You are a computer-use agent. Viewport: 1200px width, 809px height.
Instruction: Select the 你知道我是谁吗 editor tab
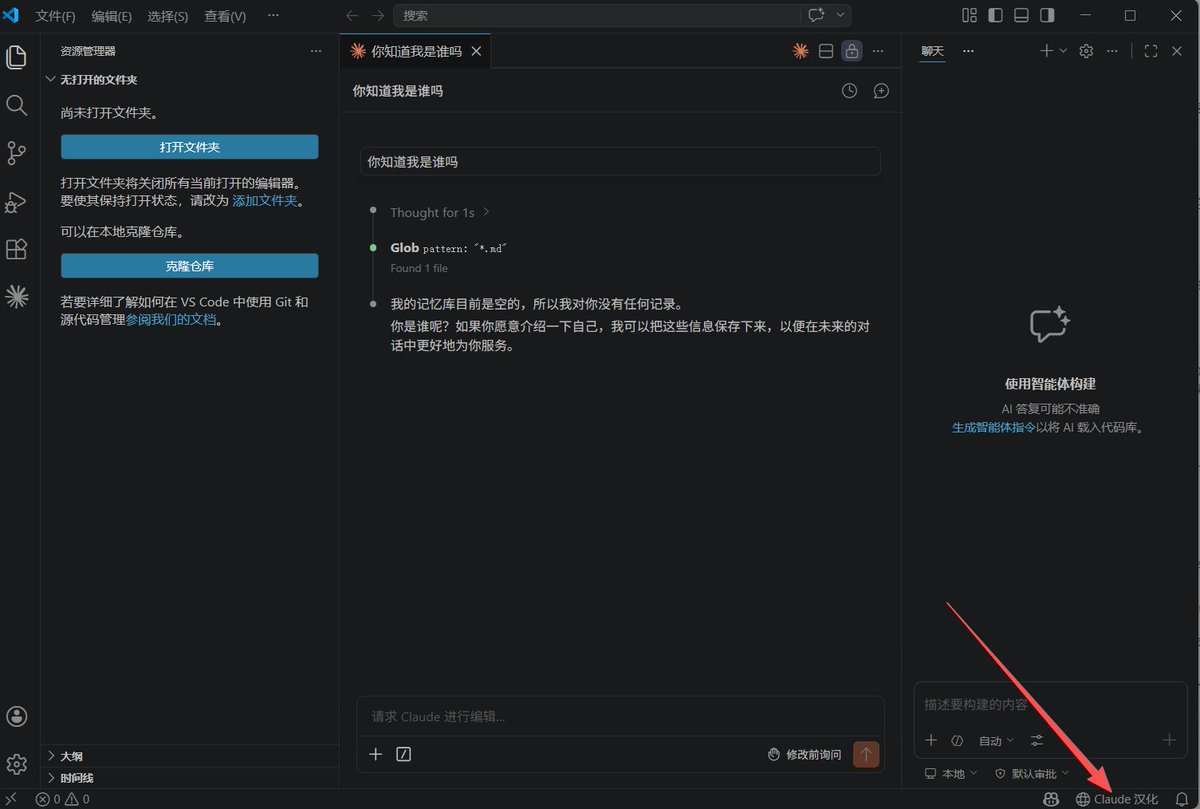click(415, 51)
